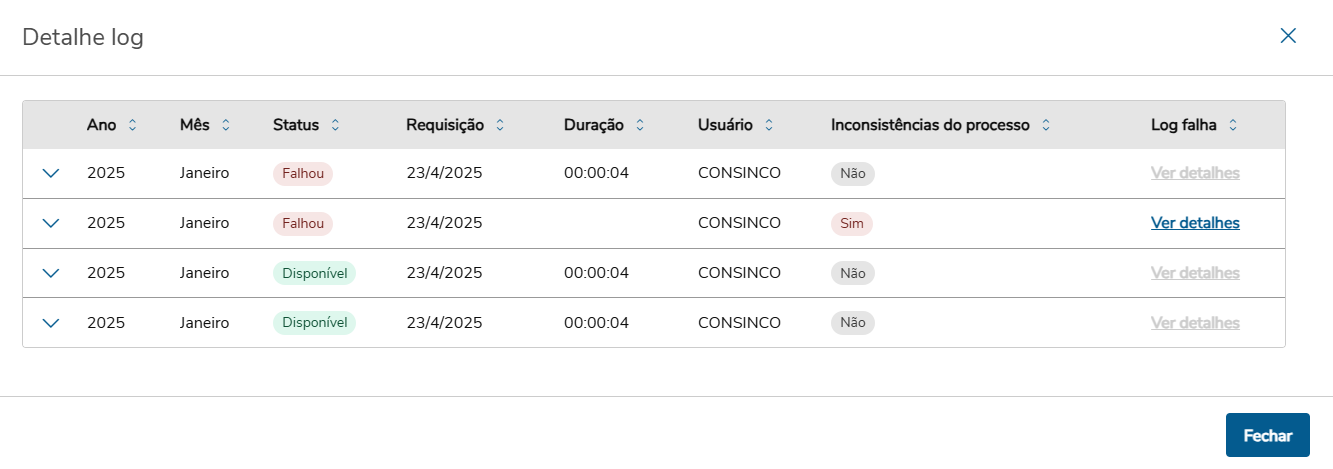Click the Inconsistências do processo header label

(930, 125)
